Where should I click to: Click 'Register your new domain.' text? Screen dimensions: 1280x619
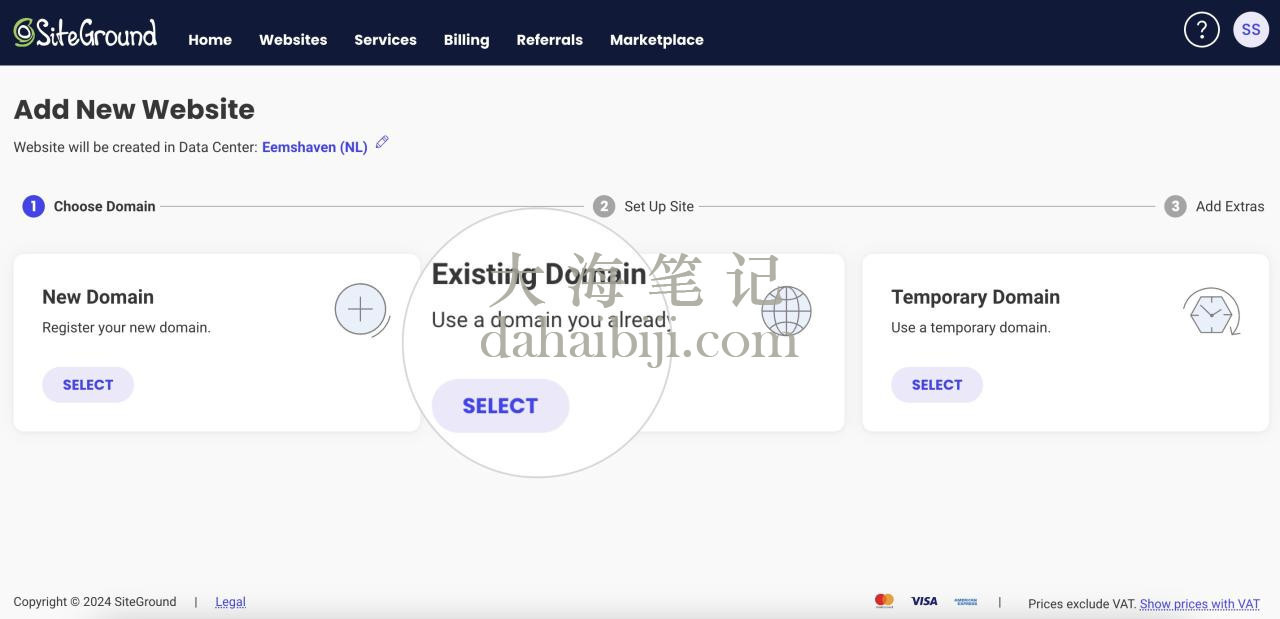[x=126, y=327]
